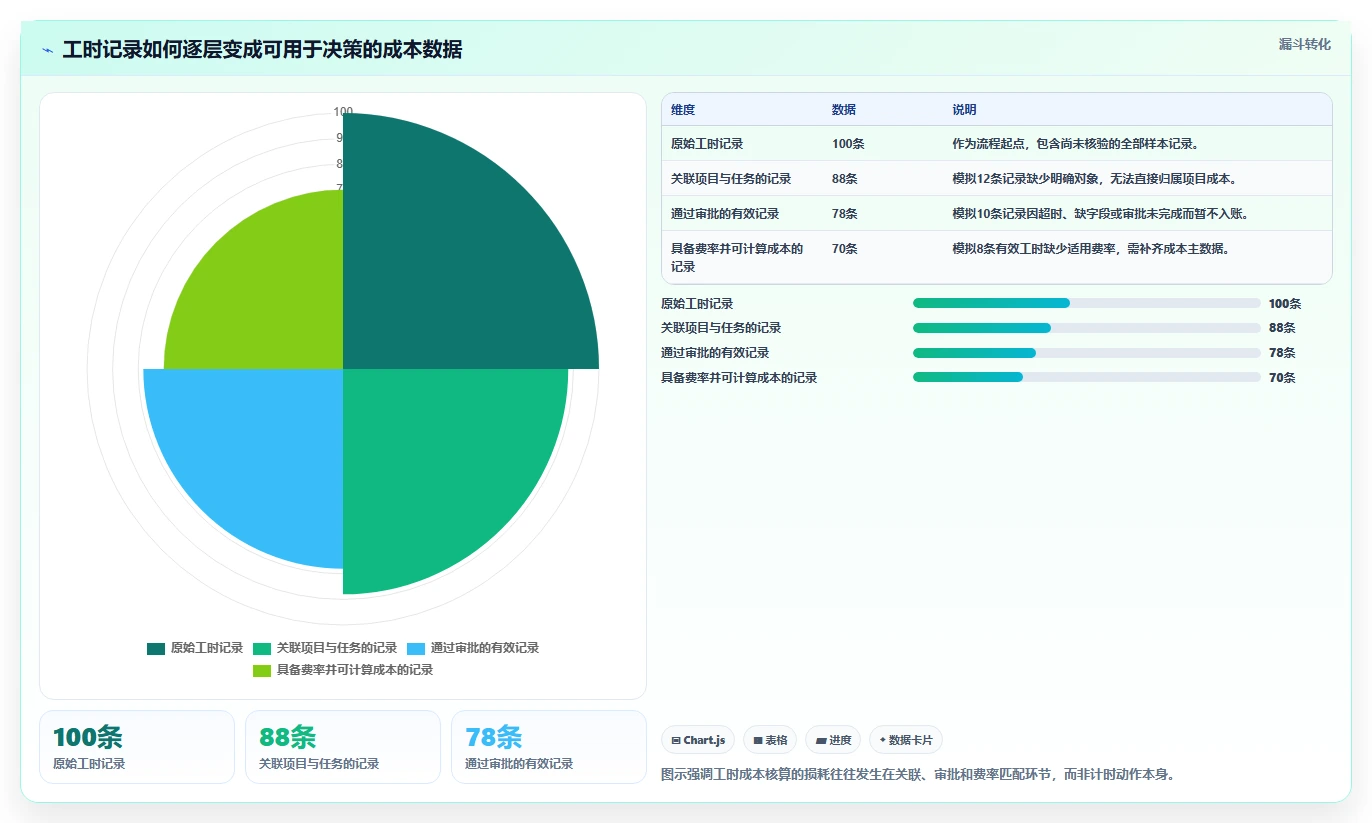
Task: Click the 数据卡片 chip
Action: [x=906, y=740]
